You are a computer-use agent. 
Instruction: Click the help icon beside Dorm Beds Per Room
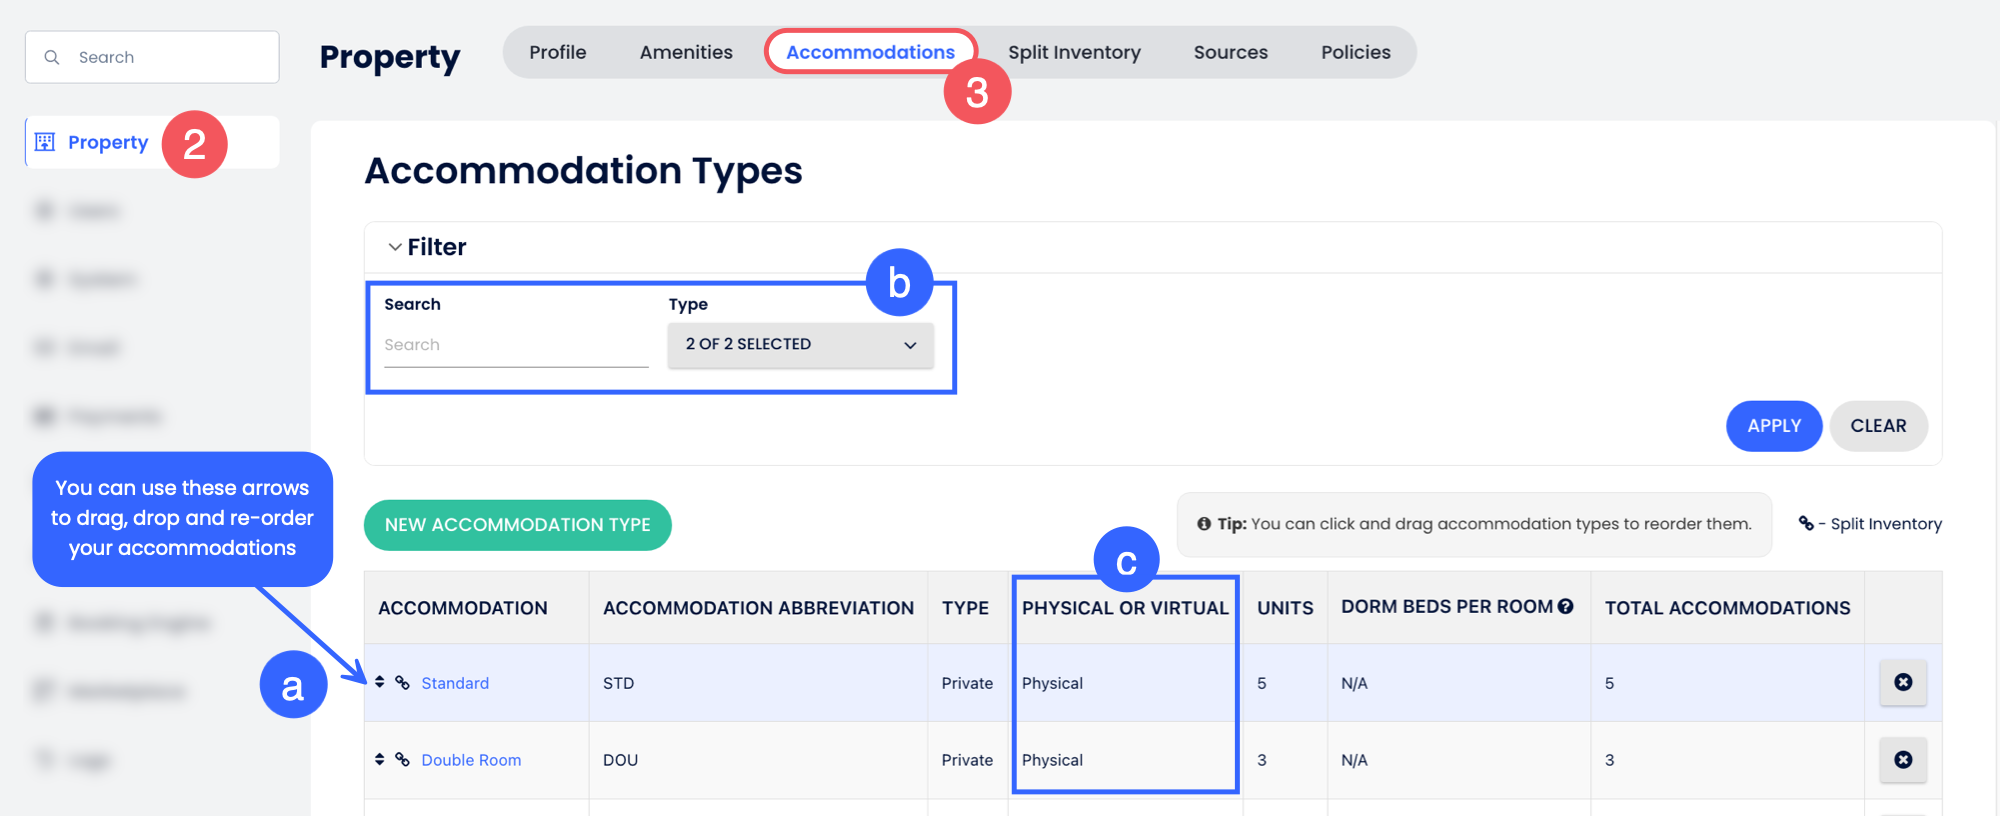point(1566,606)
